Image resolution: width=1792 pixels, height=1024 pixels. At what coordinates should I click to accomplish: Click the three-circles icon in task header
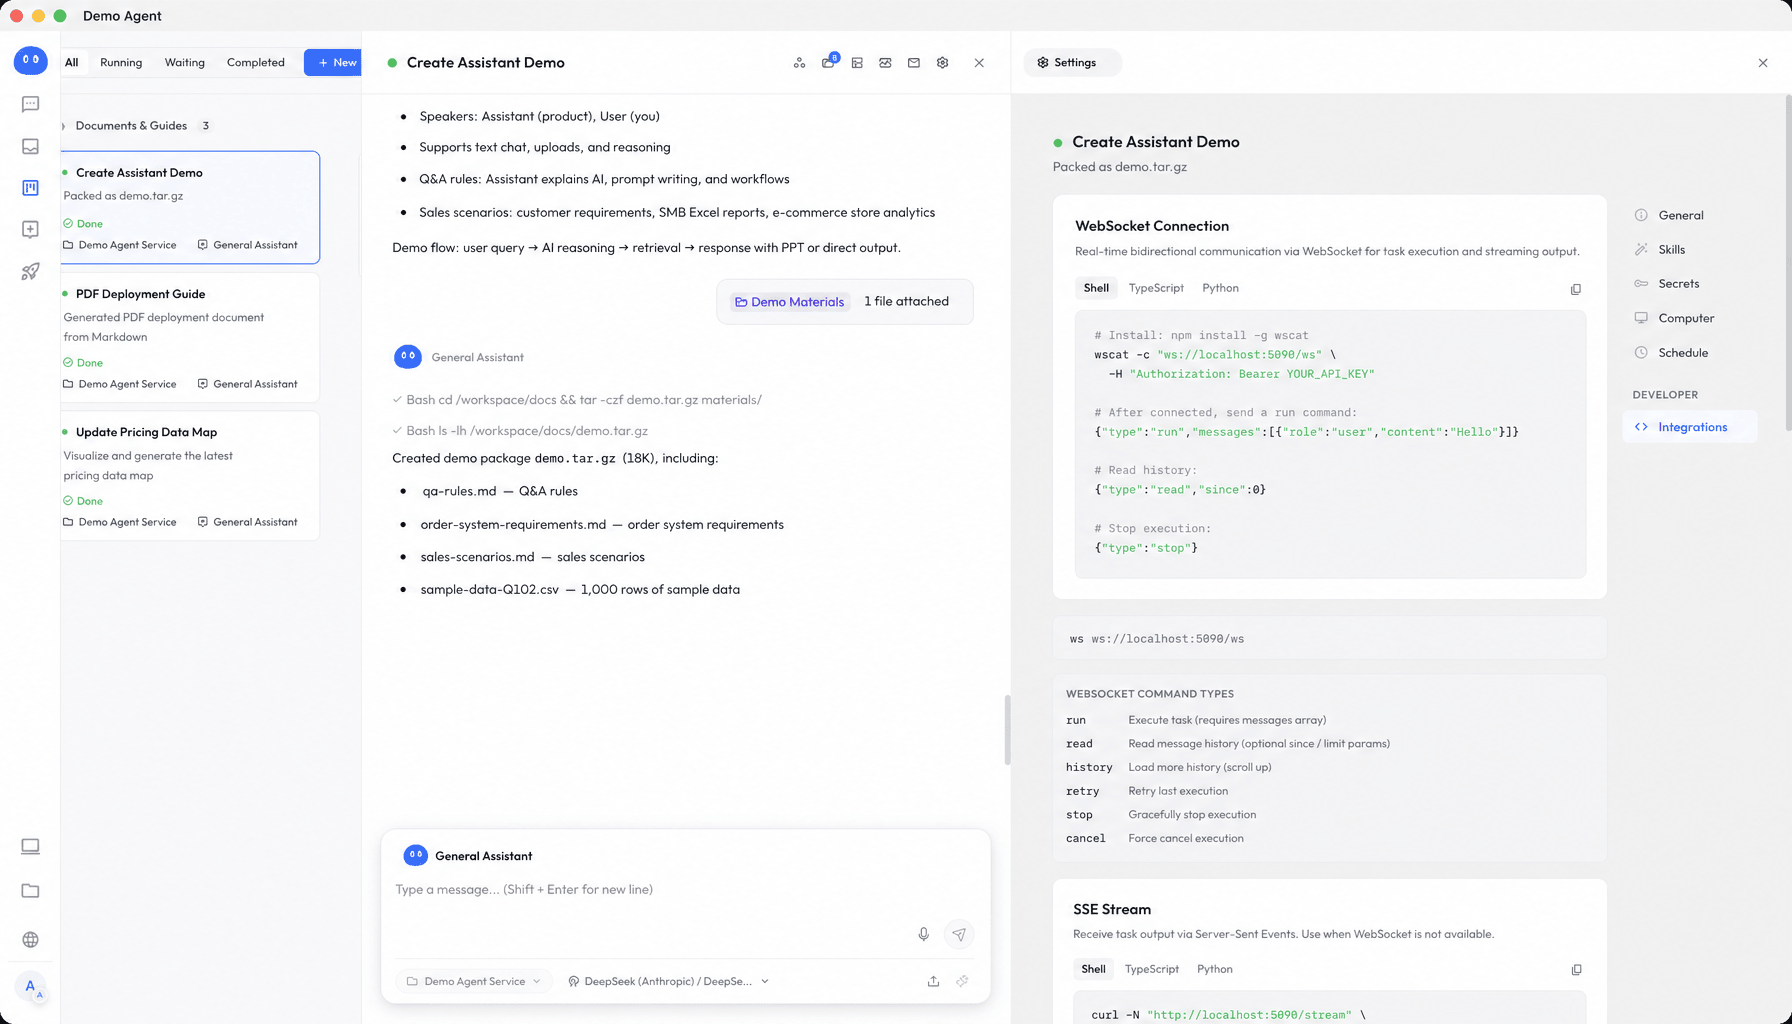pos(799,63)
